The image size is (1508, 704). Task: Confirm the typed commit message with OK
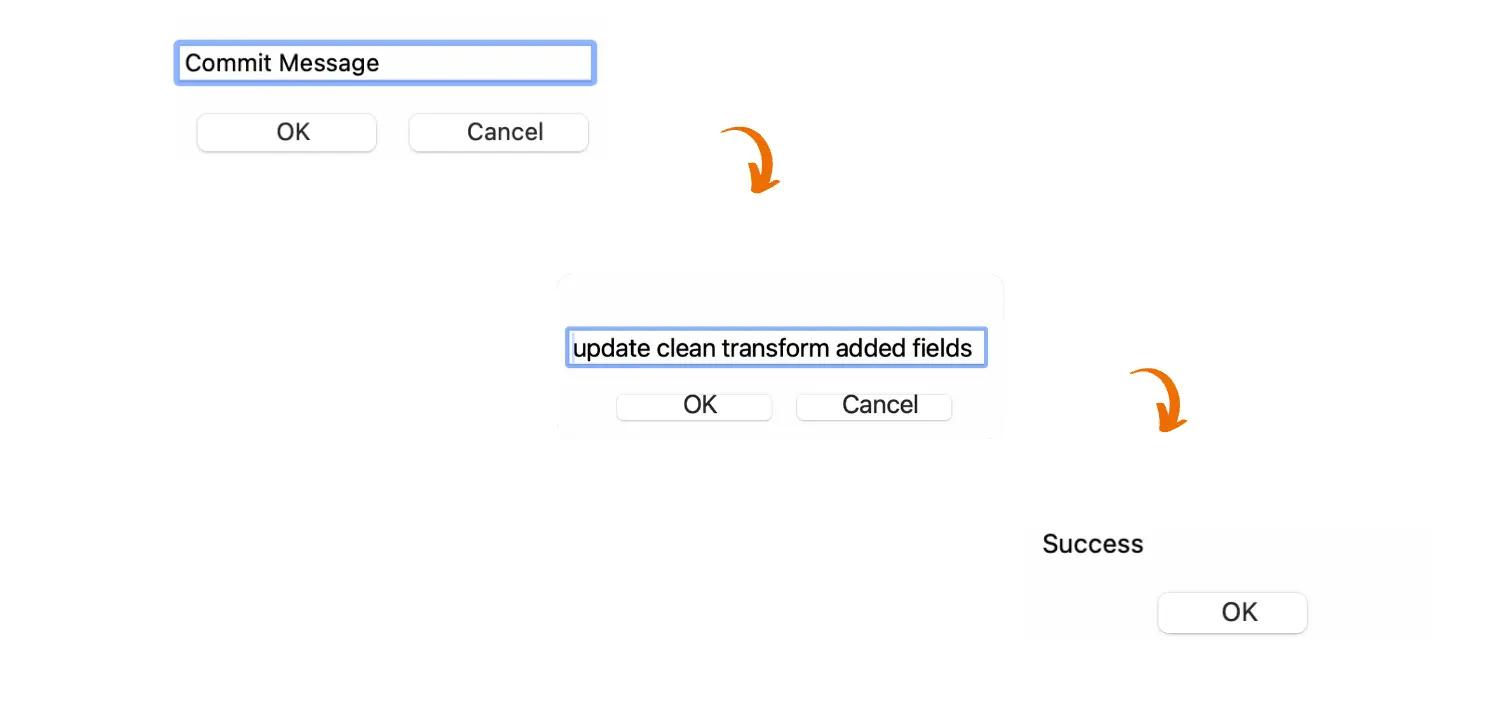point(694,405)
